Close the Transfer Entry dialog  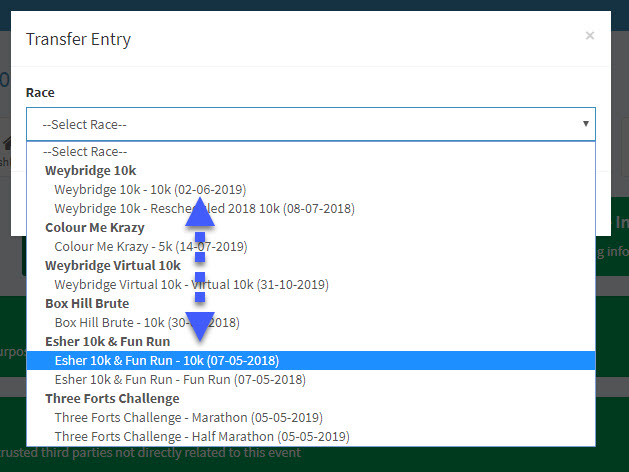(589, 36)
